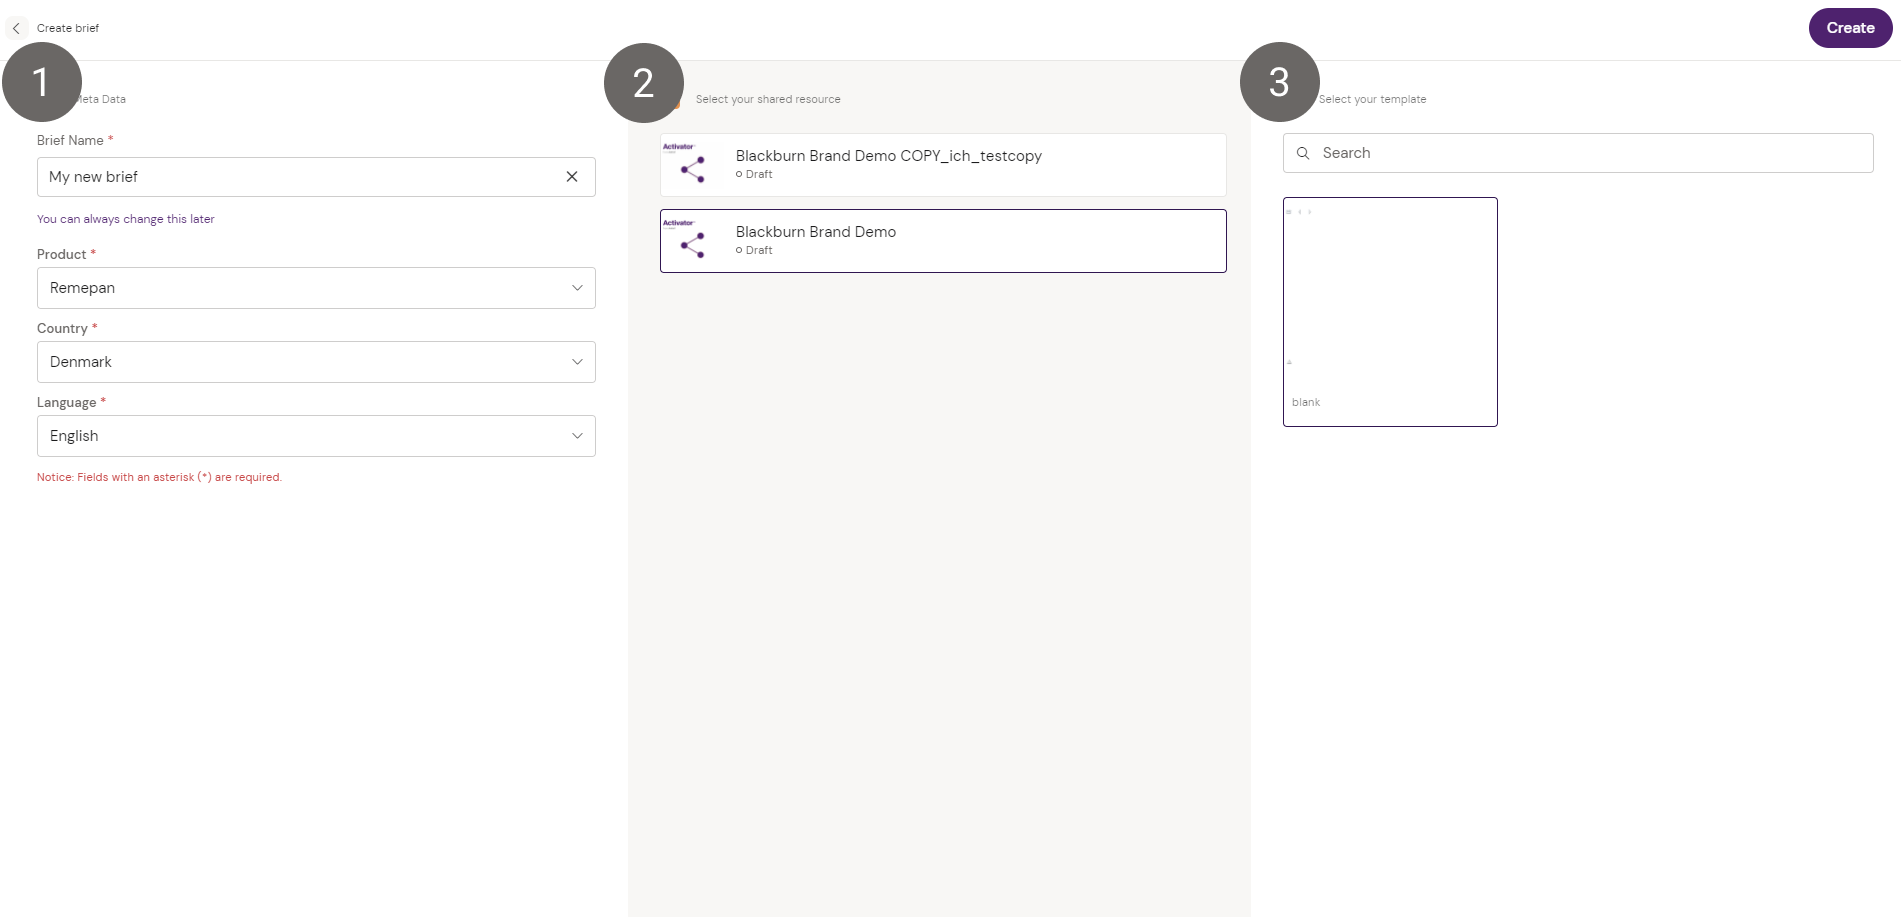
Task: Click the back arrow beside Create brief
Action: pyautogui.click(x=16, y=28)
